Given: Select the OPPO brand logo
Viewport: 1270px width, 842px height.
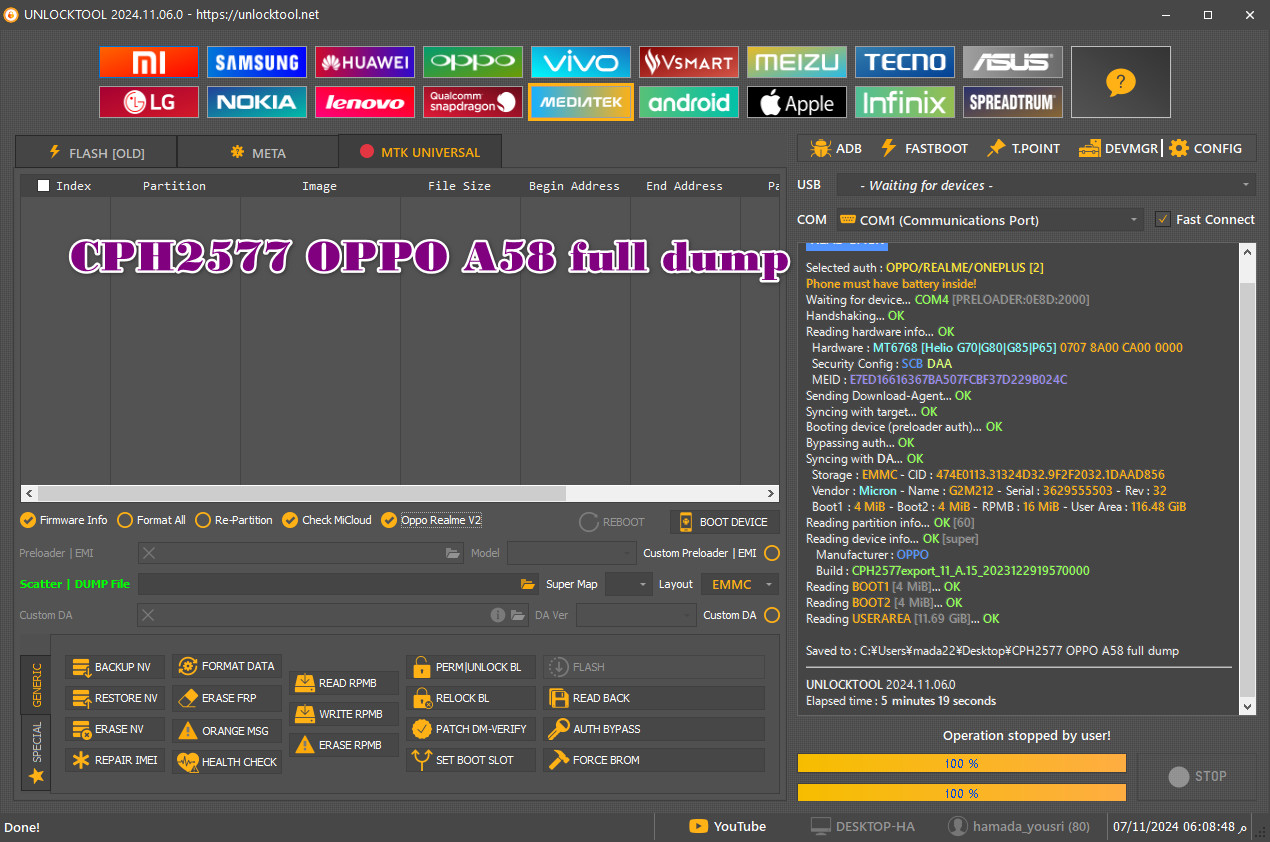Looking at the screenshot, I should pos(472,62).
